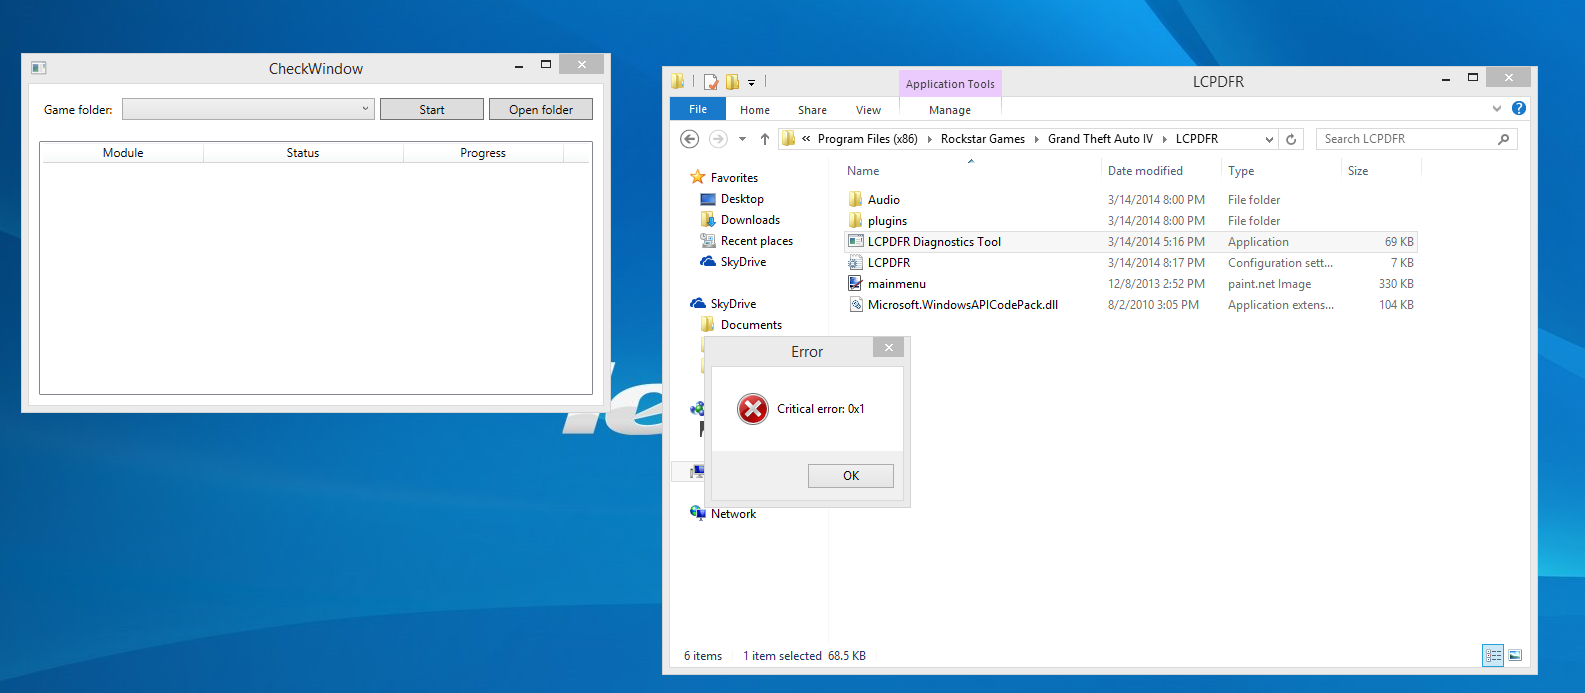Click the red critical error icon
Screen dimensions: 1585x693
click(753, 409)
